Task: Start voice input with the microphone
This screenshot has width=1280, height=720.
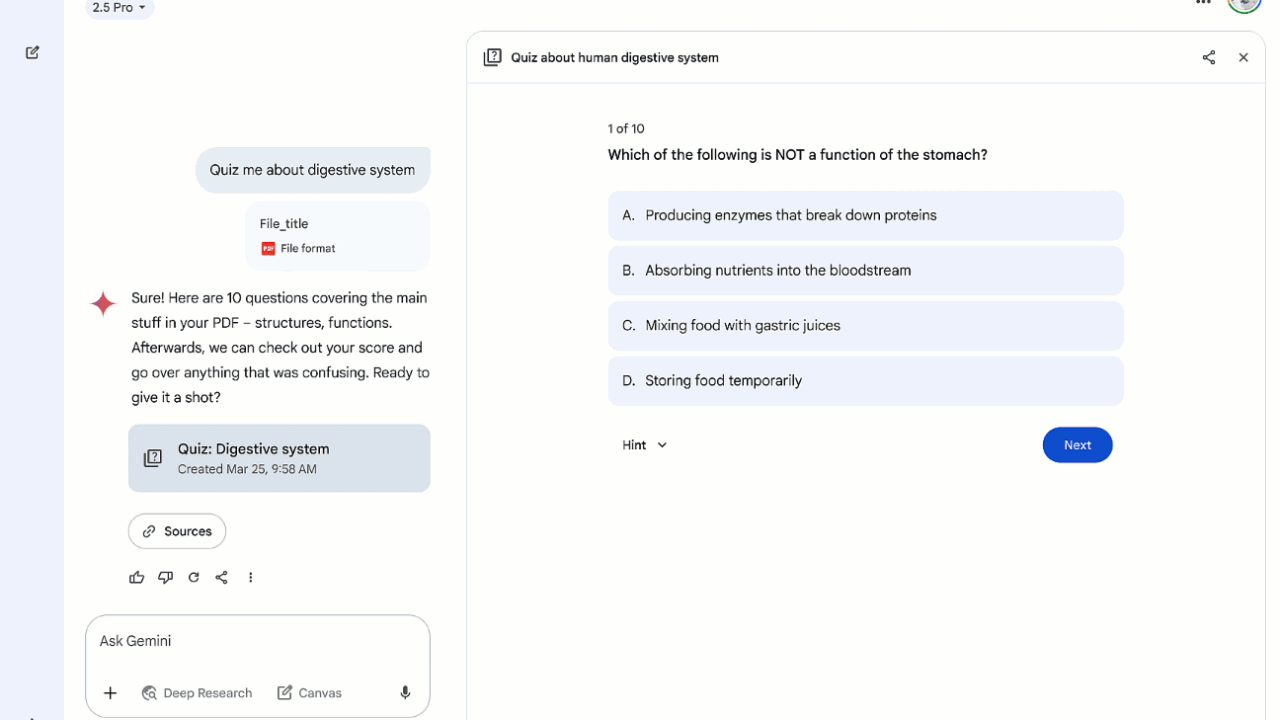Action: click(x=405, y=693)
